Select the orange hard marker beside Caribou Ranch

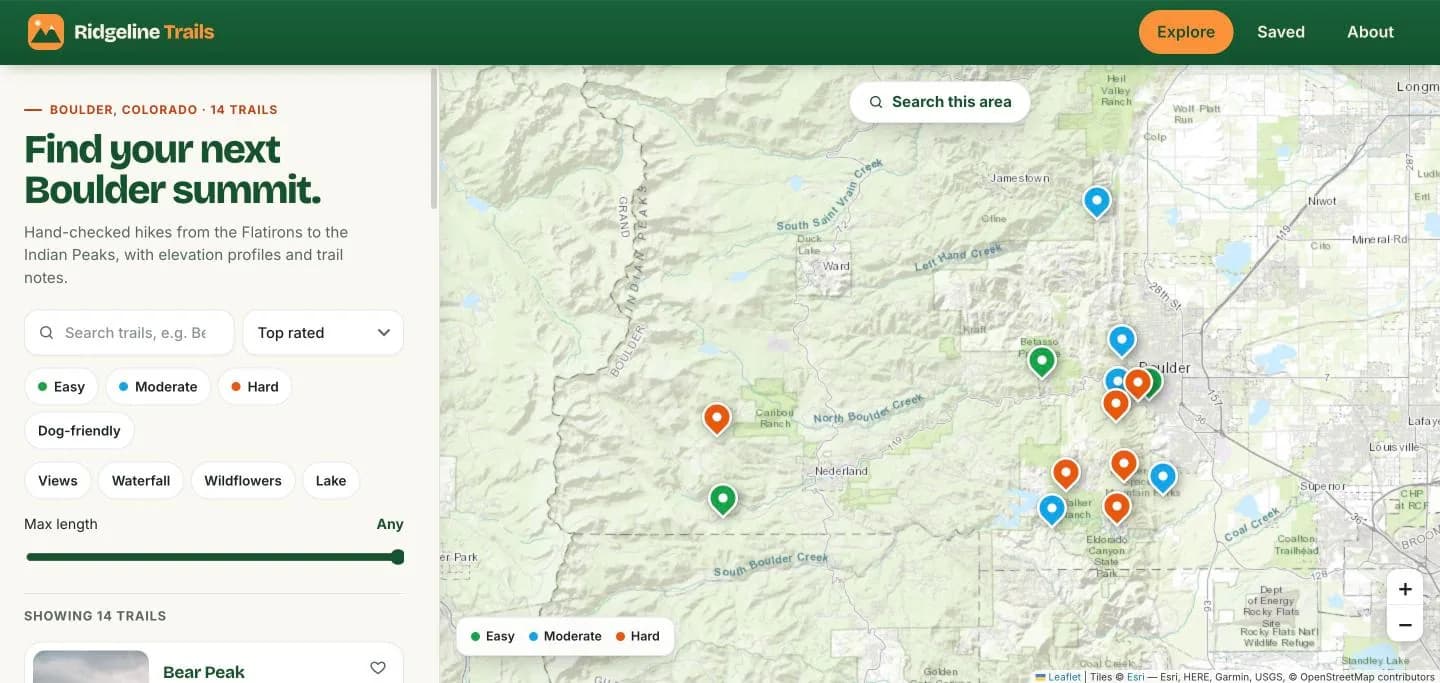[x=717, y=418]
